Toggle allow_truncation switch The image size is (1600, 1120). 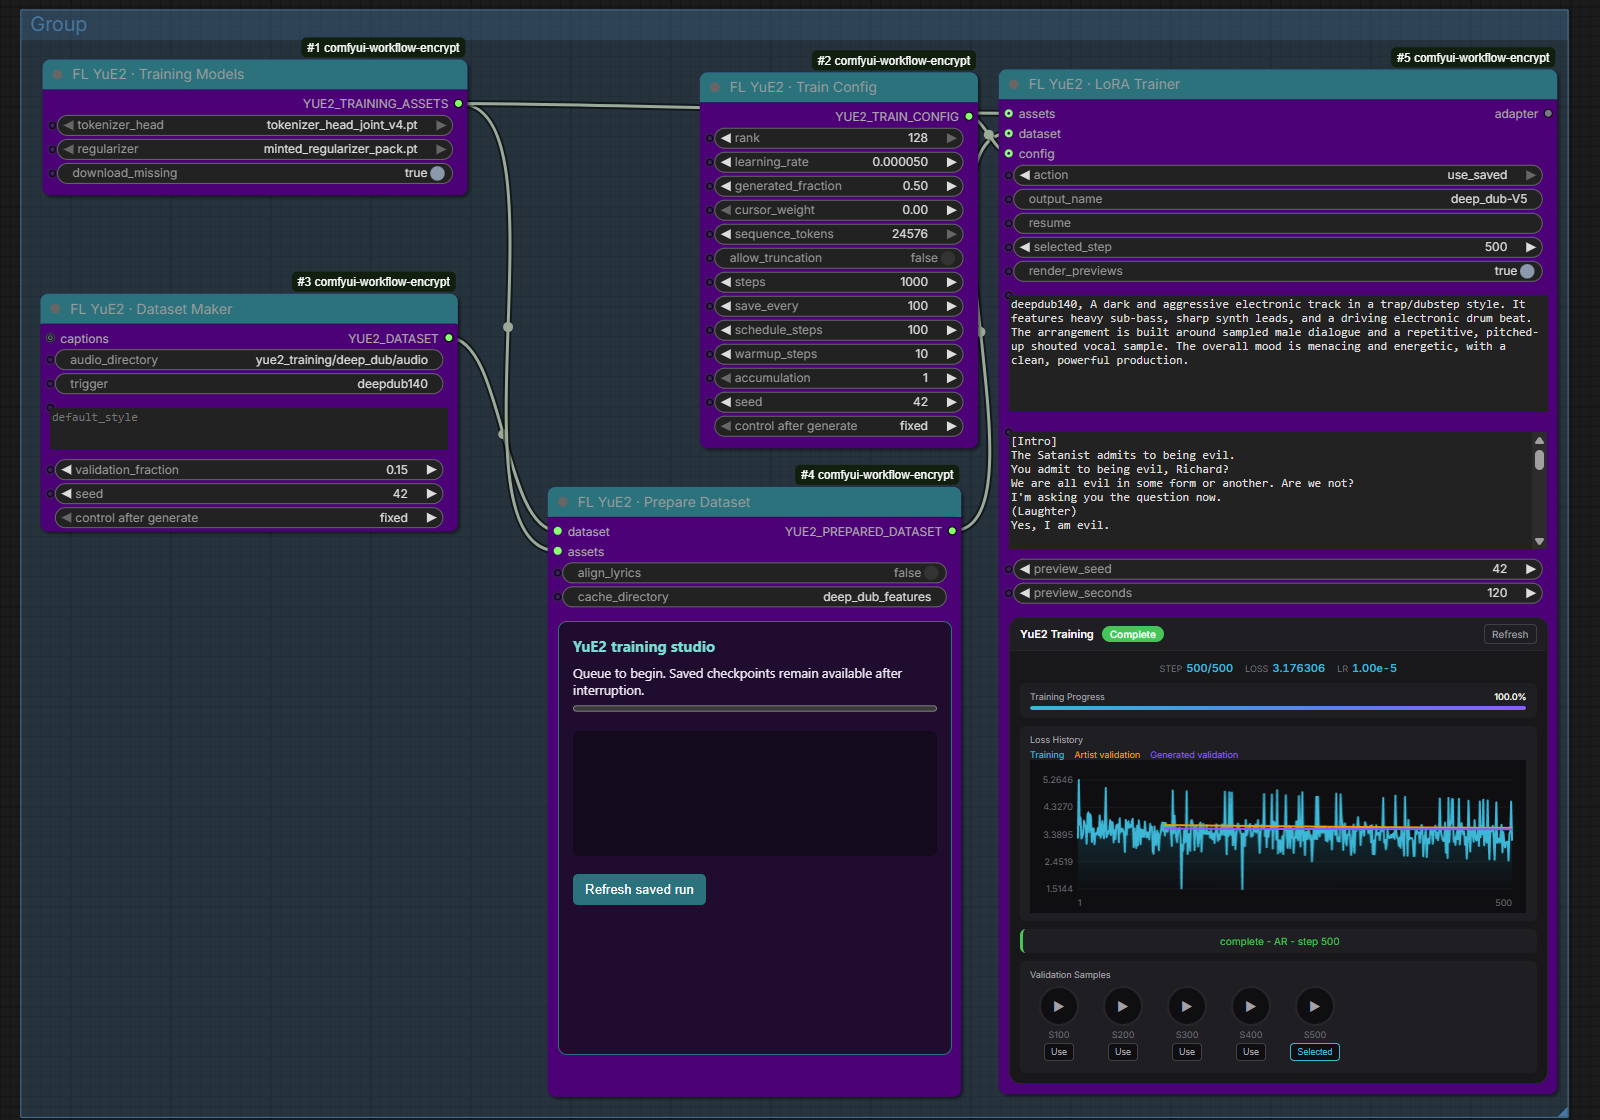point(947,258)
